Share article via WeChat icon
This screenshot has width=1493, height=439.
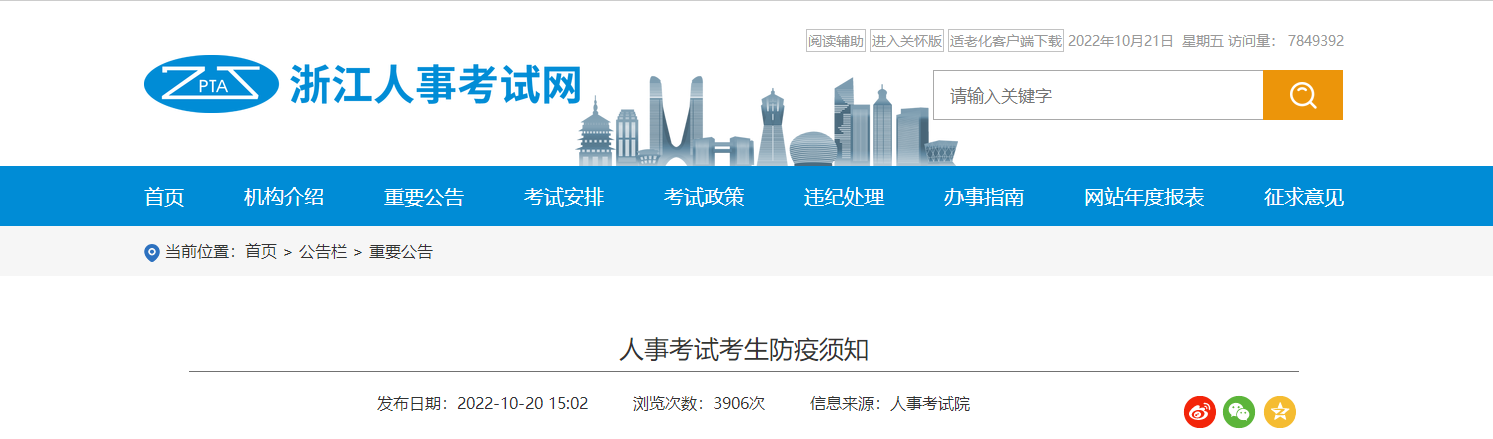pos(1239,411)
